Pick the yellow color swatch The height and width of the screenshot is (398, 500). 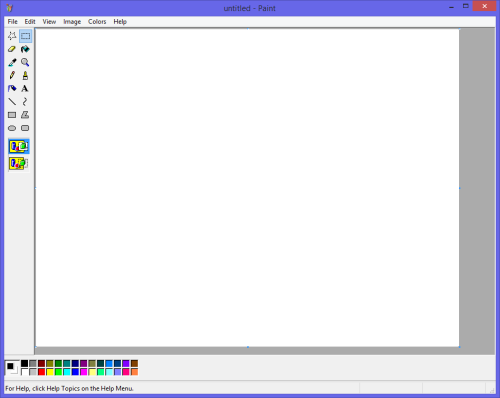[x=50, y=372]
